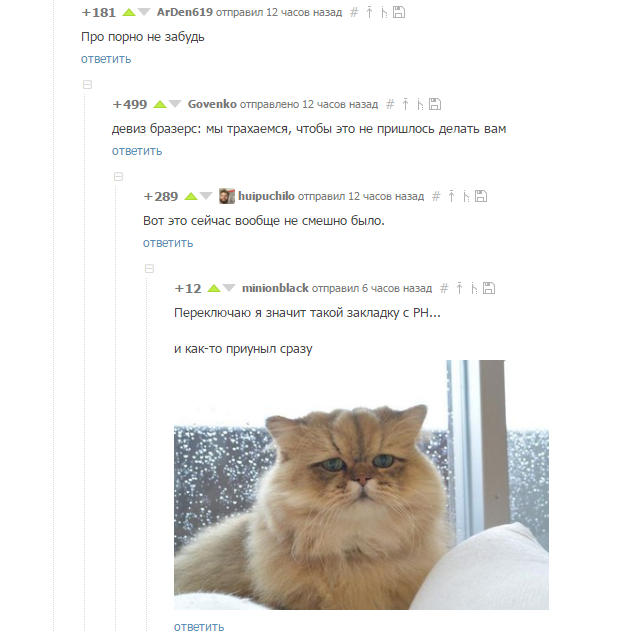Collapse the thread under Govenko's comment
This screenshot has height=632, width=623.
point(118,177)
